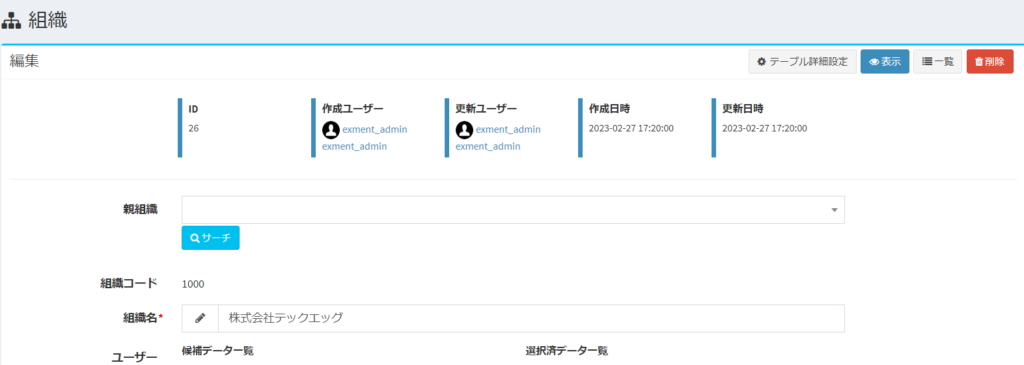This screenshot has height=365, width=1024.
Task: Select 更新日時 value 2023-02-27 17:20:00
Action: coord(764,129)
